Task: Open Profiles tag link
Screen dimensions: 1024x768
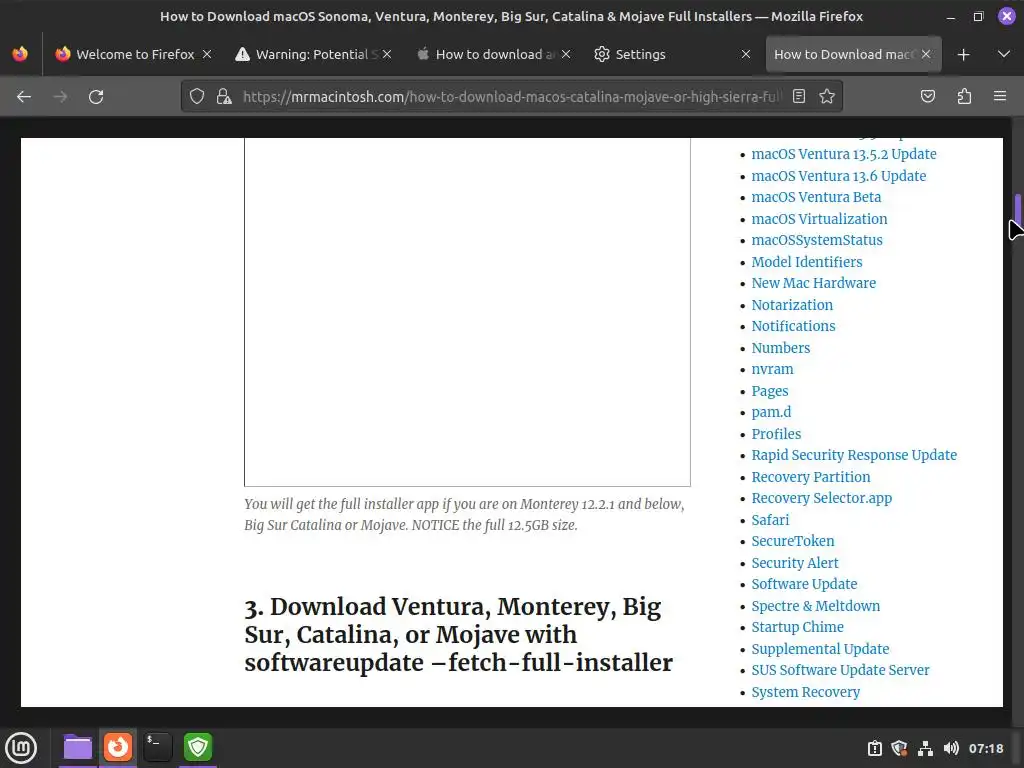Action: (x=776, y=434)
